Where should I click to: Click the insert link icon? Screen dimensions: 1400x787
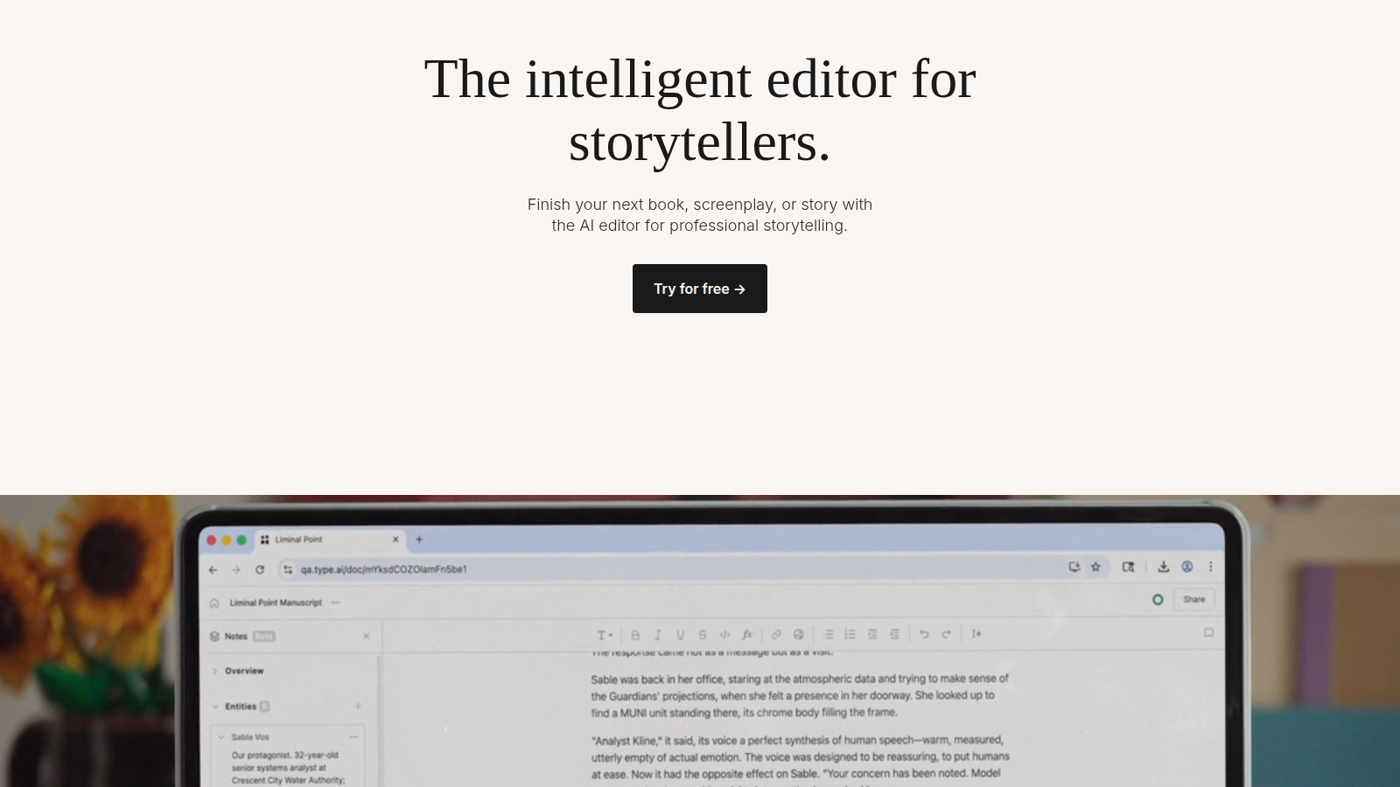[776, 635]
